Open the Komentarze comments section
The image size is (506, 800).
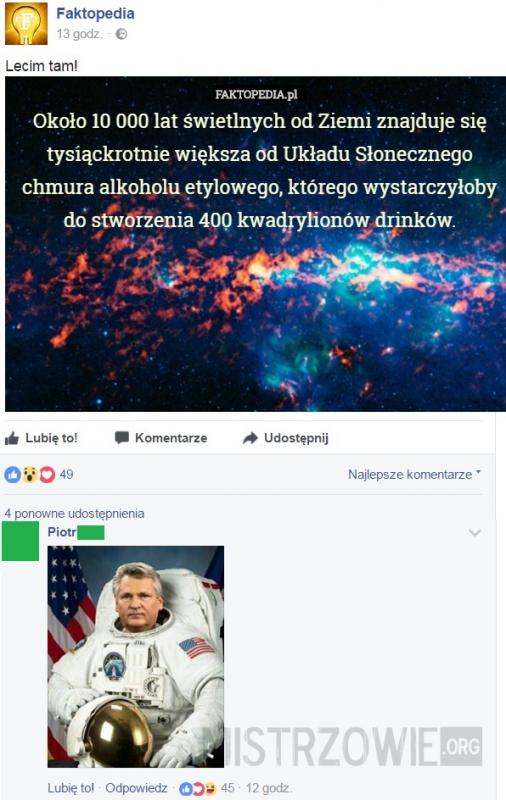pyautogui.click(x=161, y=438)
